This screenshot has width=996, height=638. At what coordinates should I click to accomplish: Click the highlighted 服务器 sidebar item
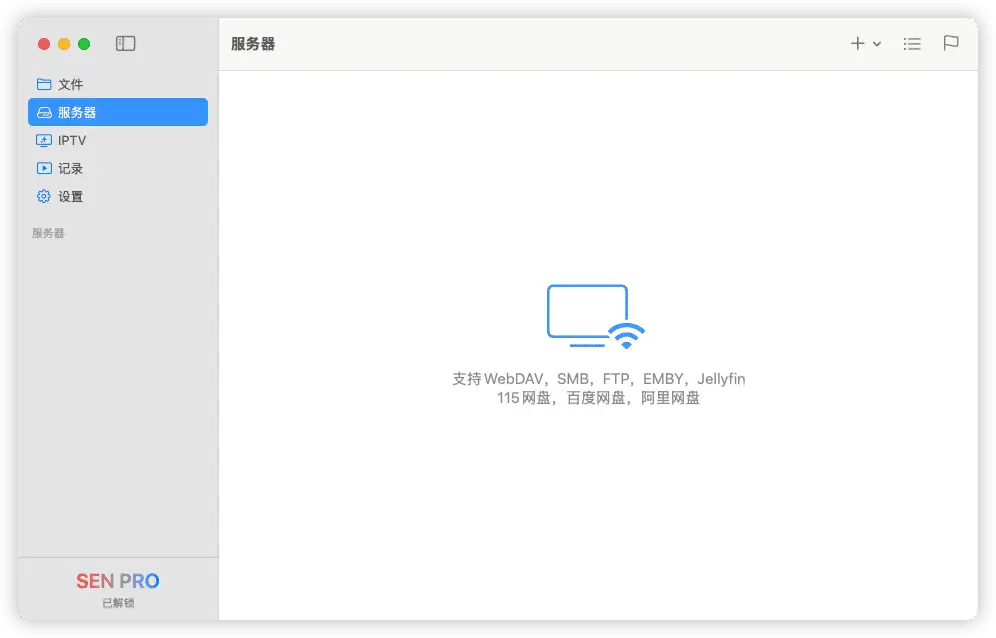tap(117, 112)
